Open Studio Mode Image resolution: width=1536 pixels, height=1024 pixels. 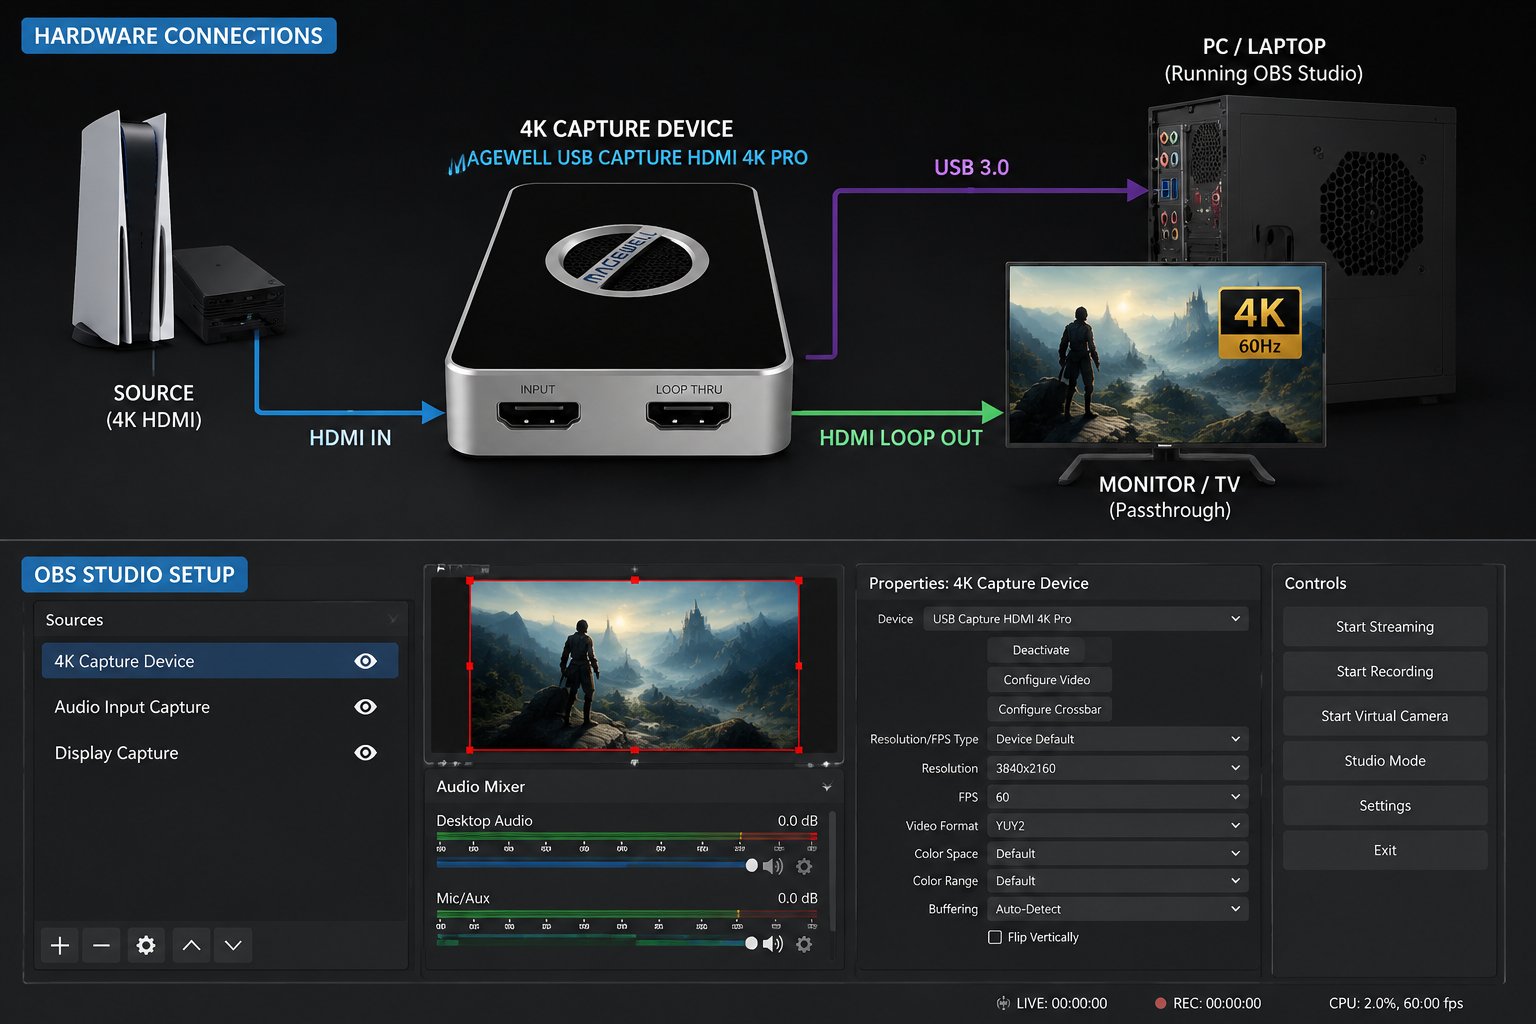click(x=1385, y=761)
